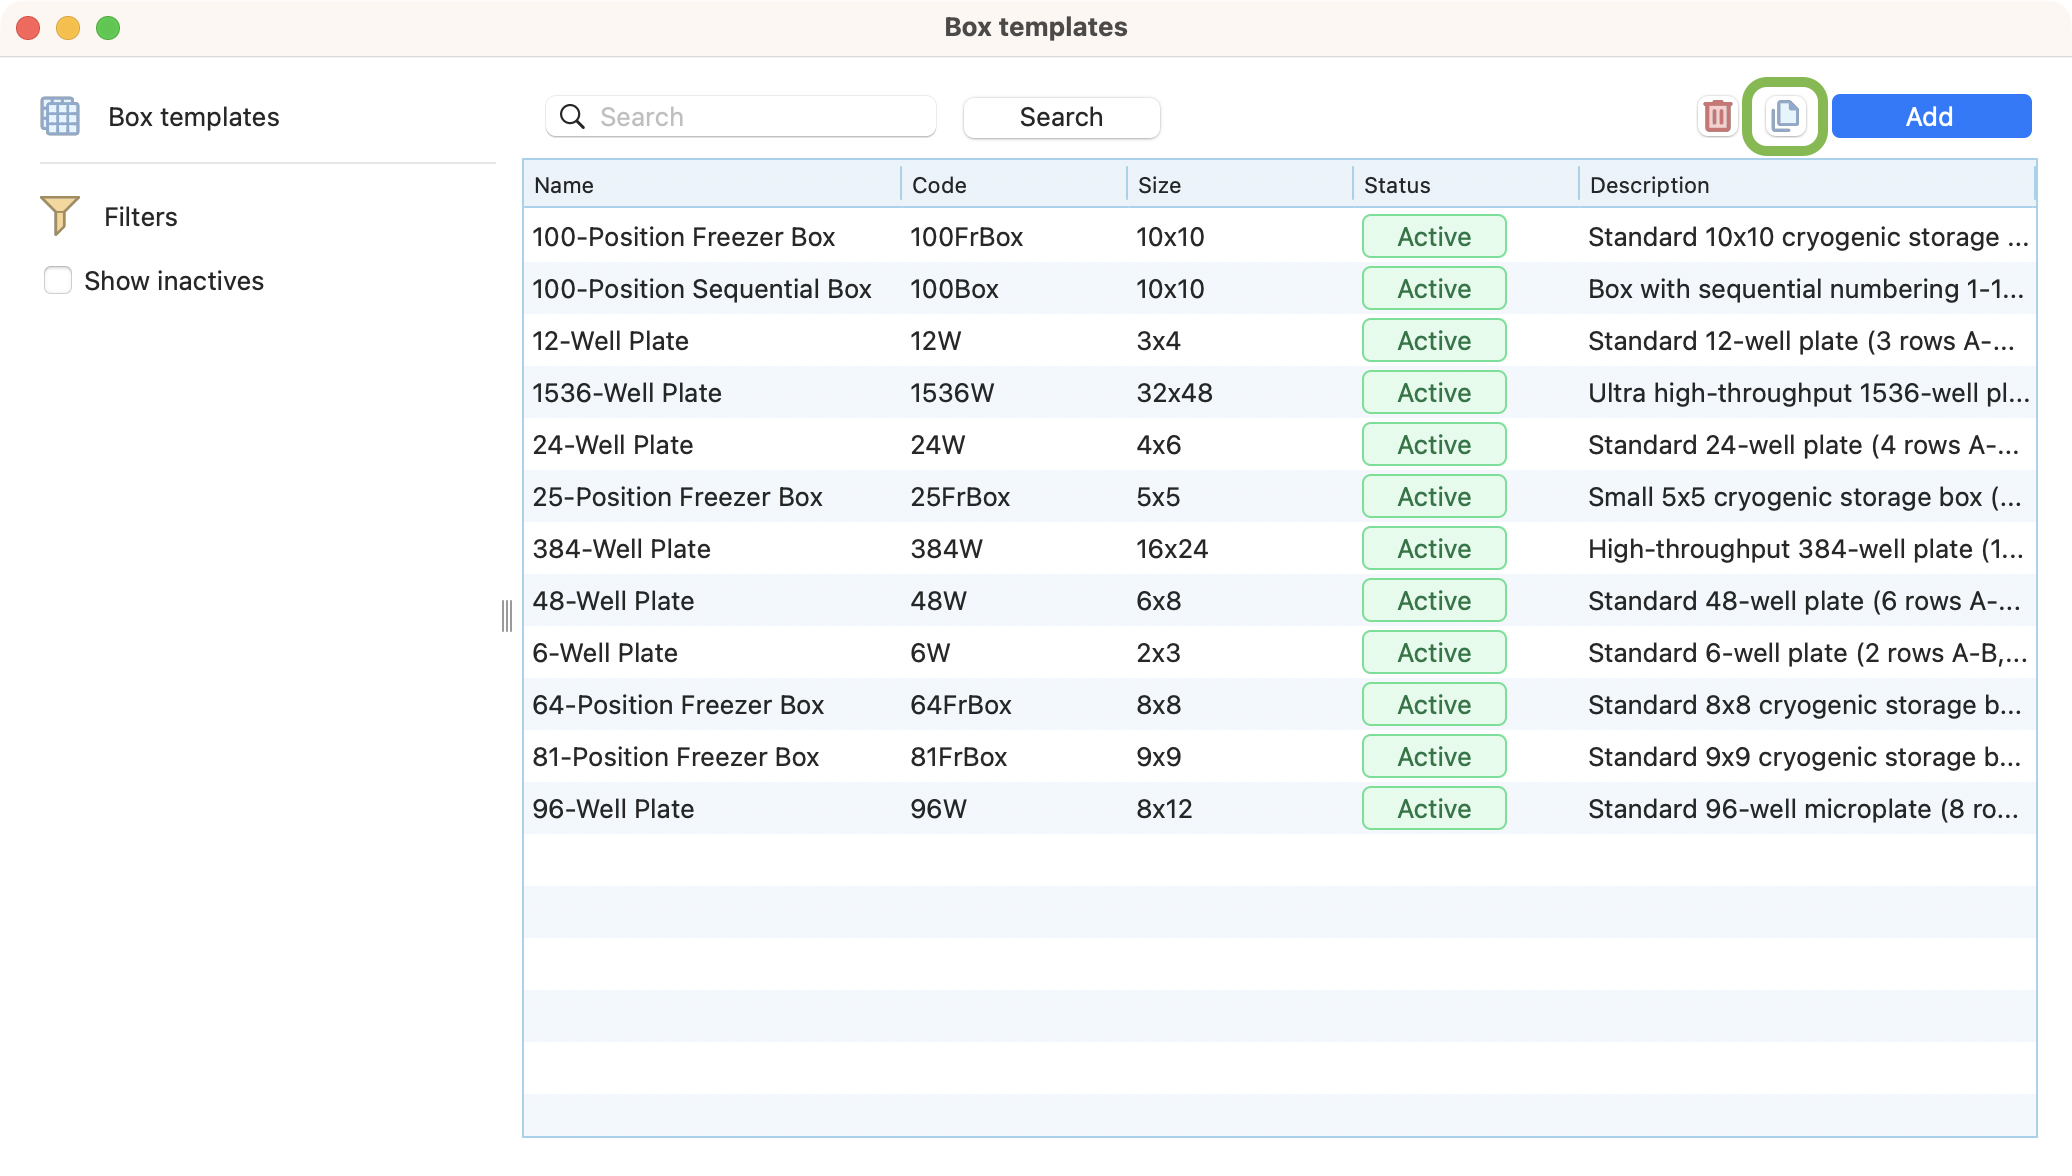Click the duplicate template copy icon
The image size is (2072, 1176).
(x=1785, y=117)
